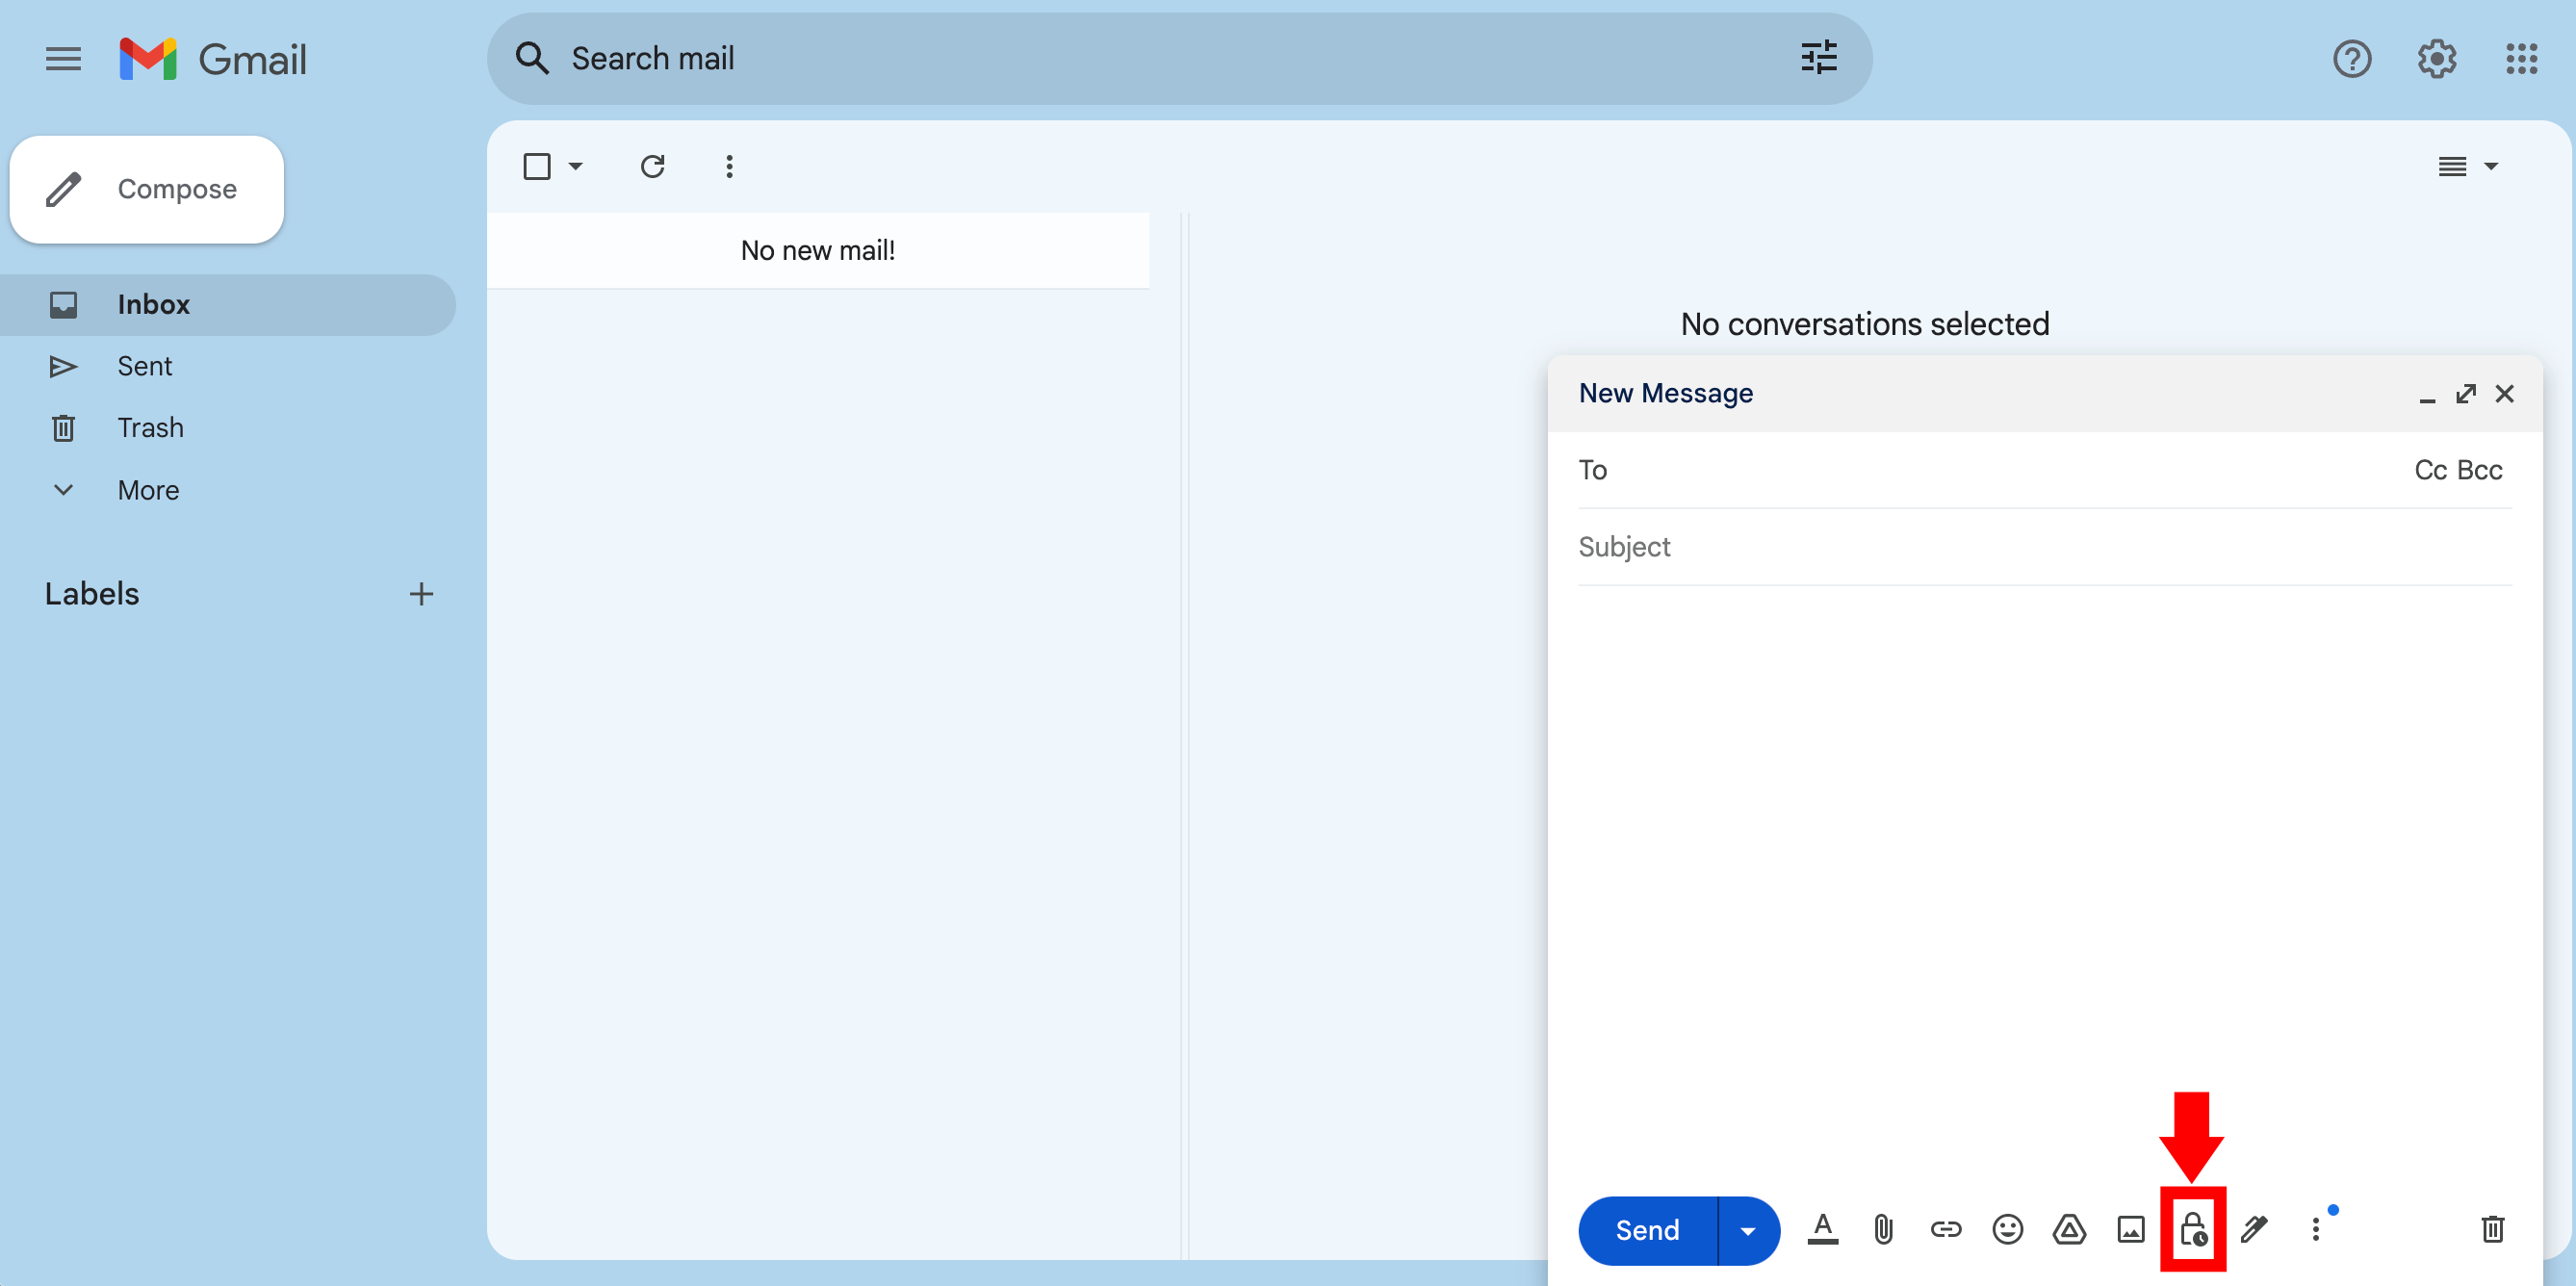Insert a link using the chain icon
The height and width of the screenshot is (1286, 2576).
(x=1945, y=1229)
